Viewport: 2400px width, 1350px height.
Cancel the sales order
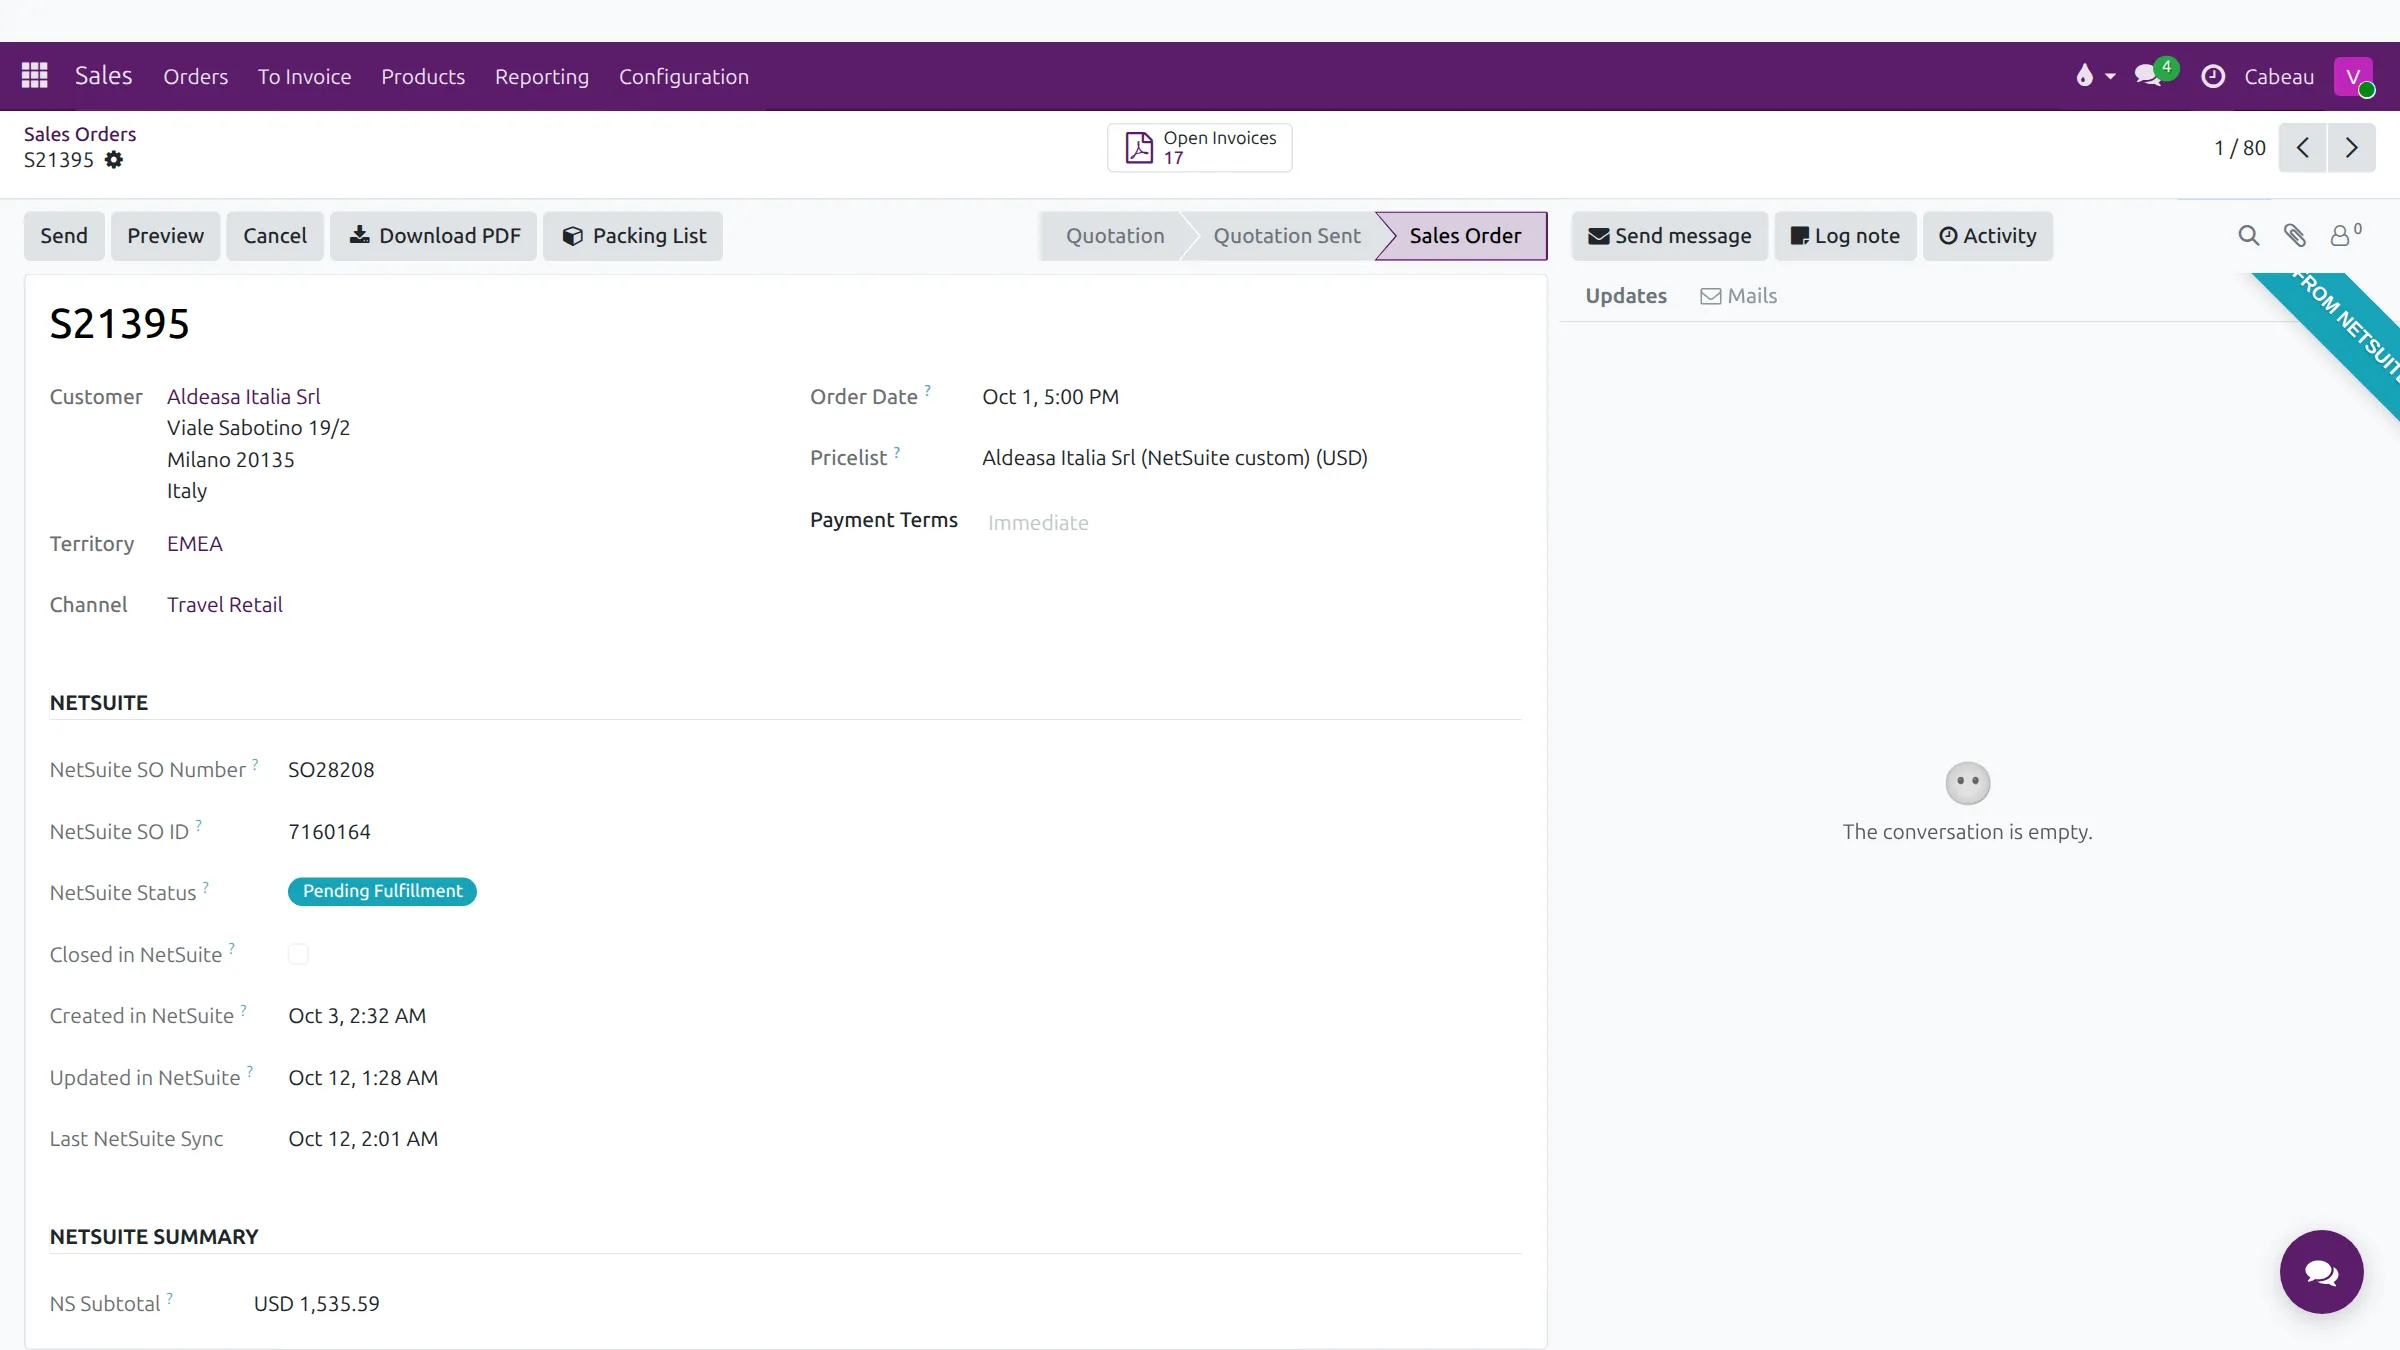(x=275, y=236)
